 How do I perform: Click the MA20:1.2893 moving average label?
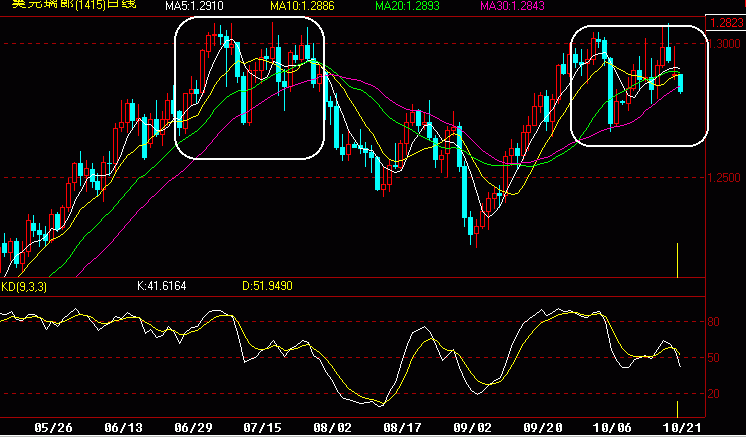(x=407, y=6)
